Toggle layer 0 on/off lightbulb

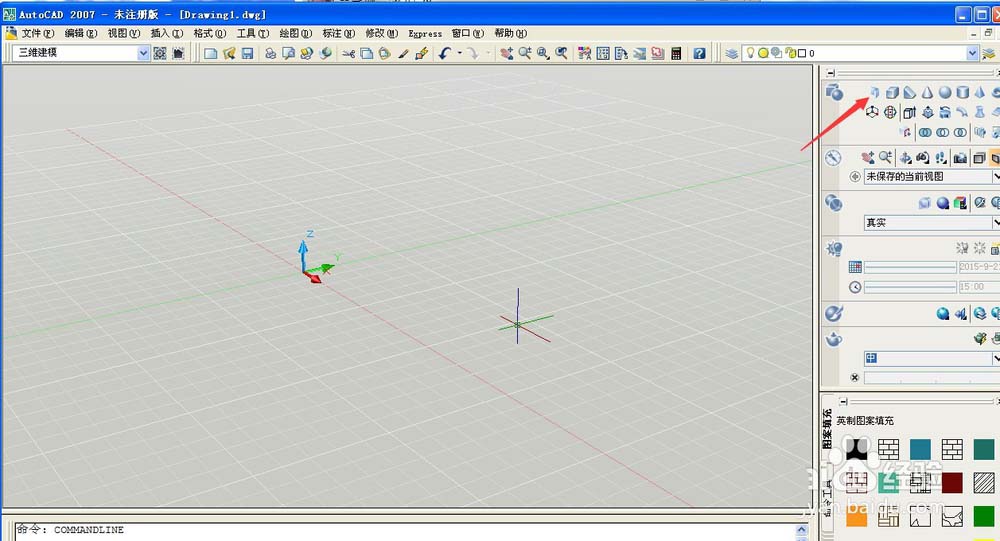tap(751, 53)
